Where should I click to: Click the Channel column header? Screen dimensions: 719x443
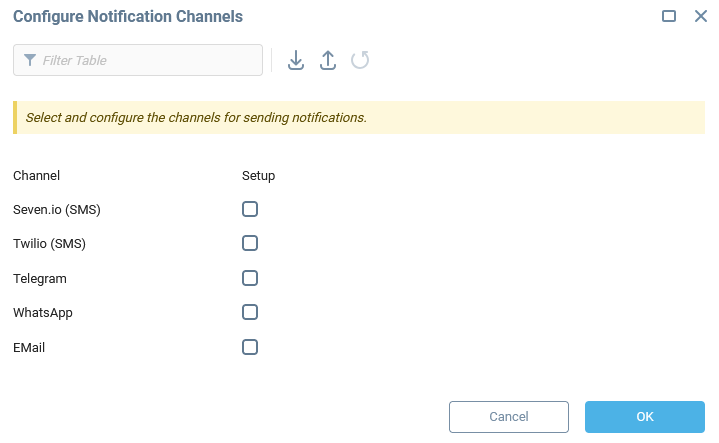coord(37,175)
